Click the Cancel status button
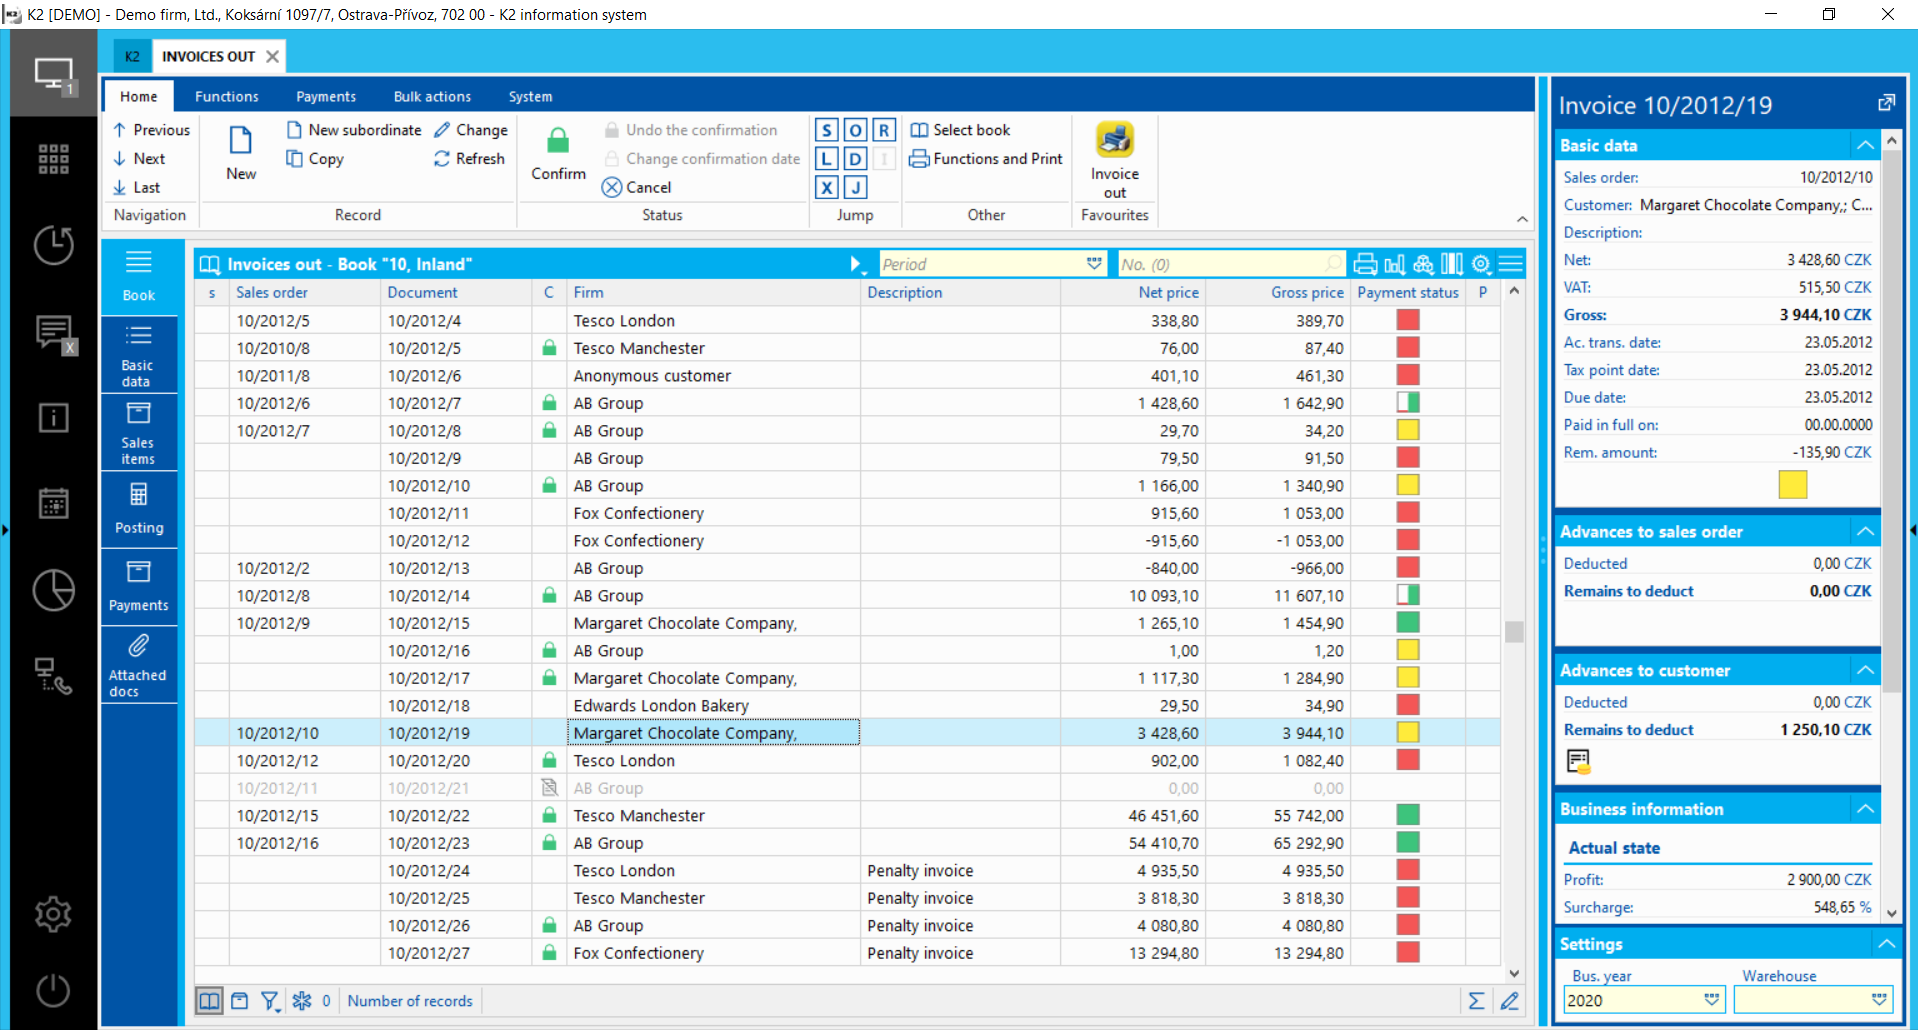 pos(637,187)
